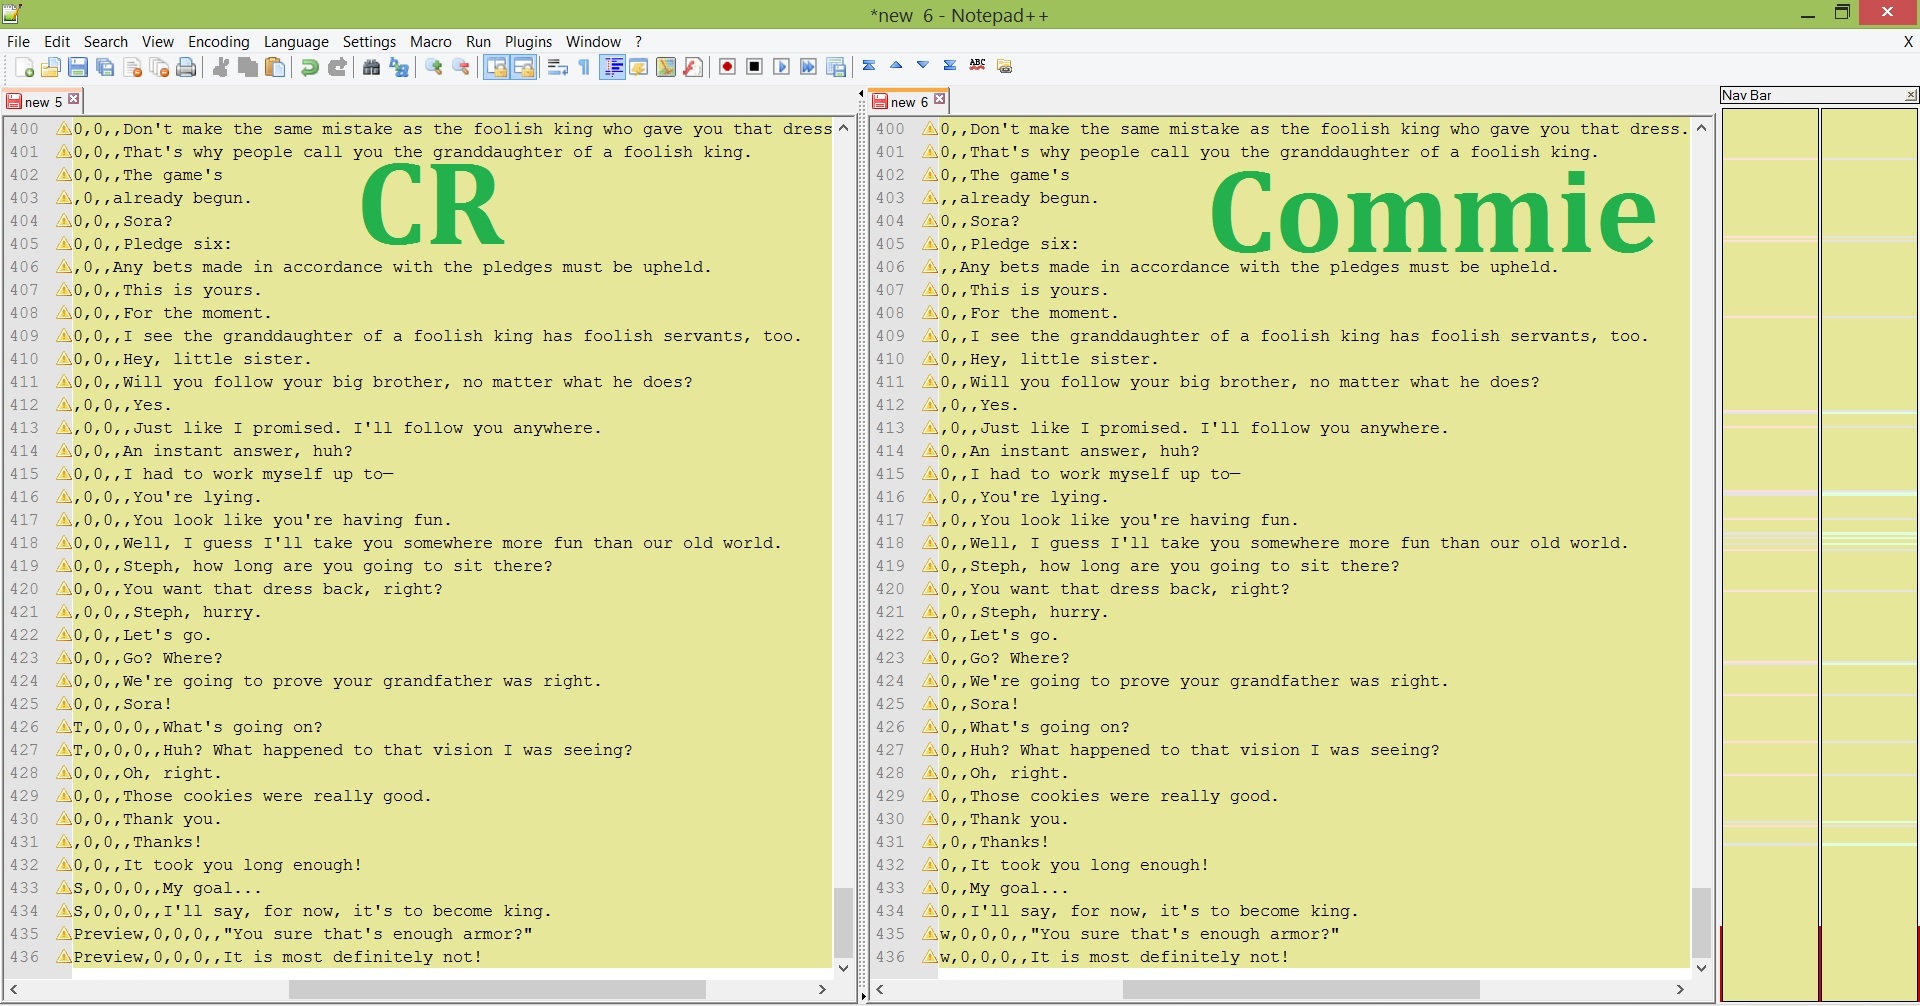Viewport: 1920px width, 1006px height.
Task: Stop macro recording with the black square
Action: tap(755, 67)
